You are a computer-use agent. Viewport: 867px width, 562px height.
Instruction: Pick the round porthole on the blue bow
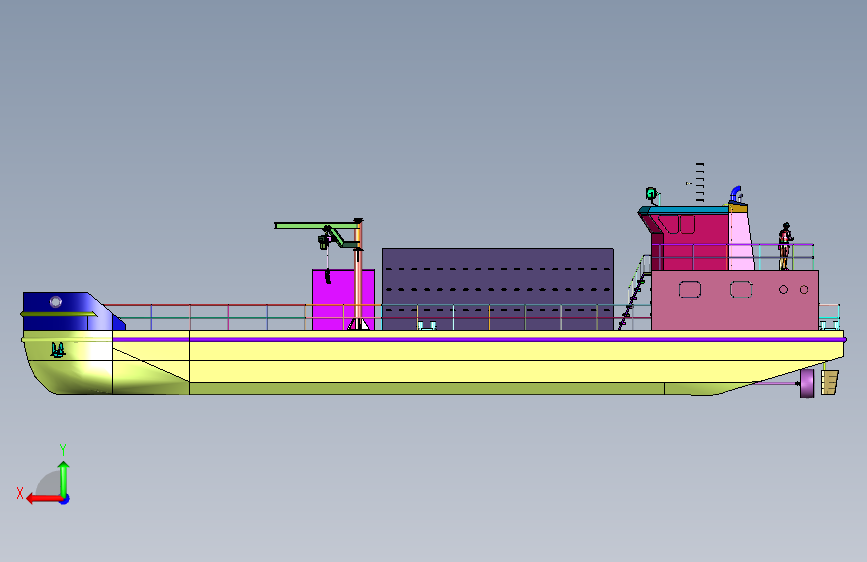56,301
